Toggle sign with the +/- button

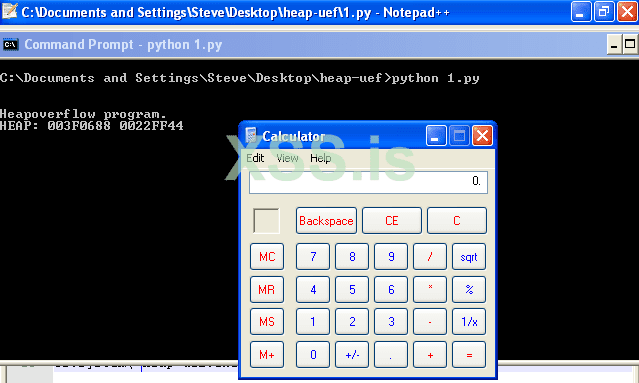pyautogui.click(x=352, y=354)
